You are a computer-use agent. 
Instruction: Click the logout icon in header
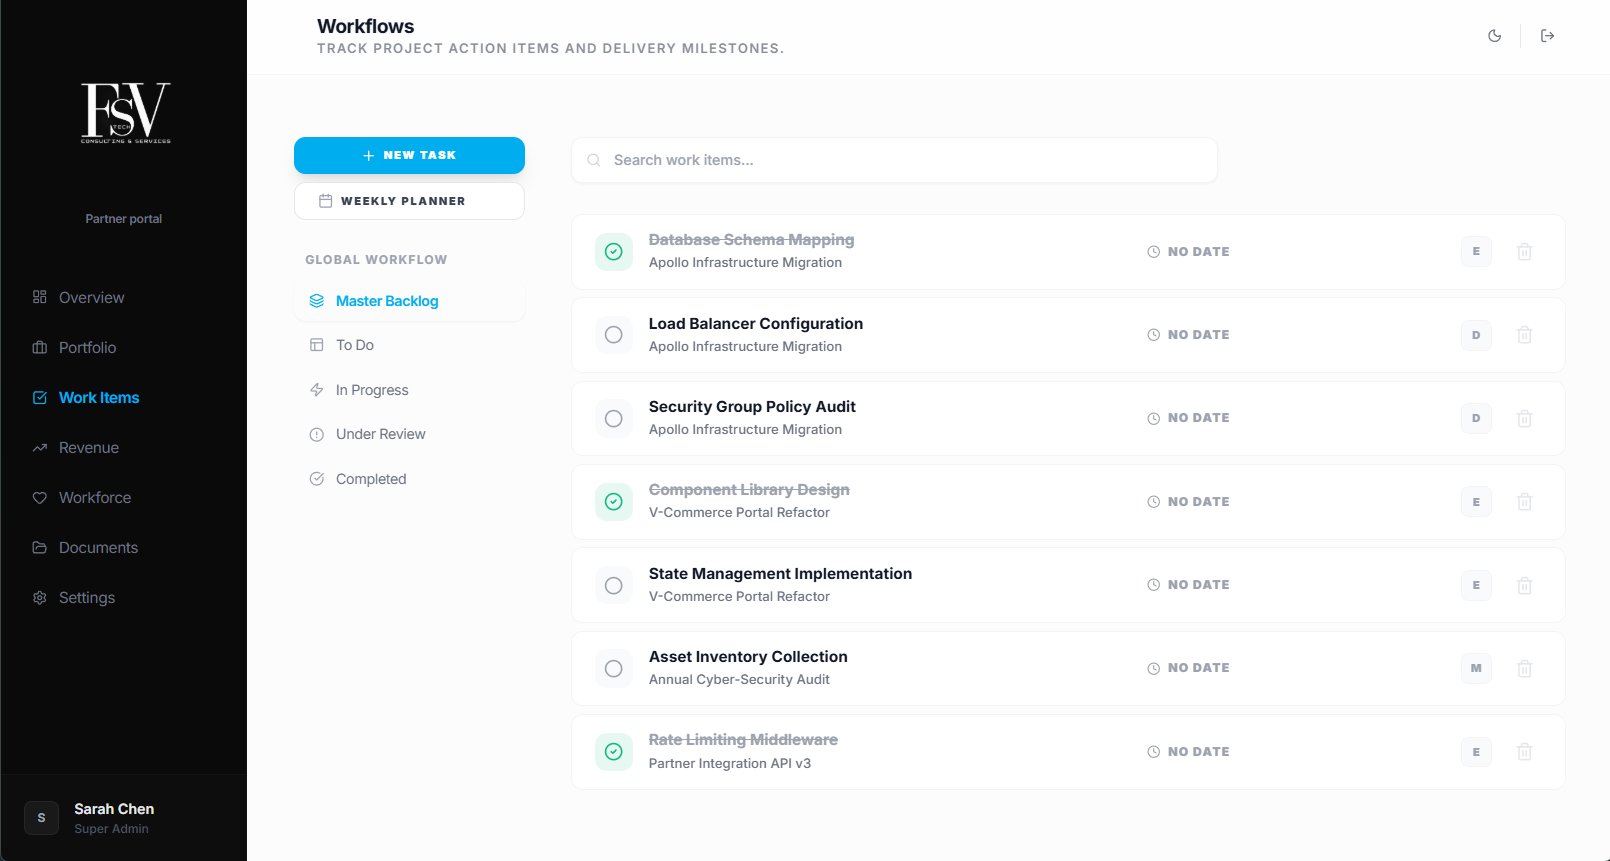click(x=1547, y=36)
